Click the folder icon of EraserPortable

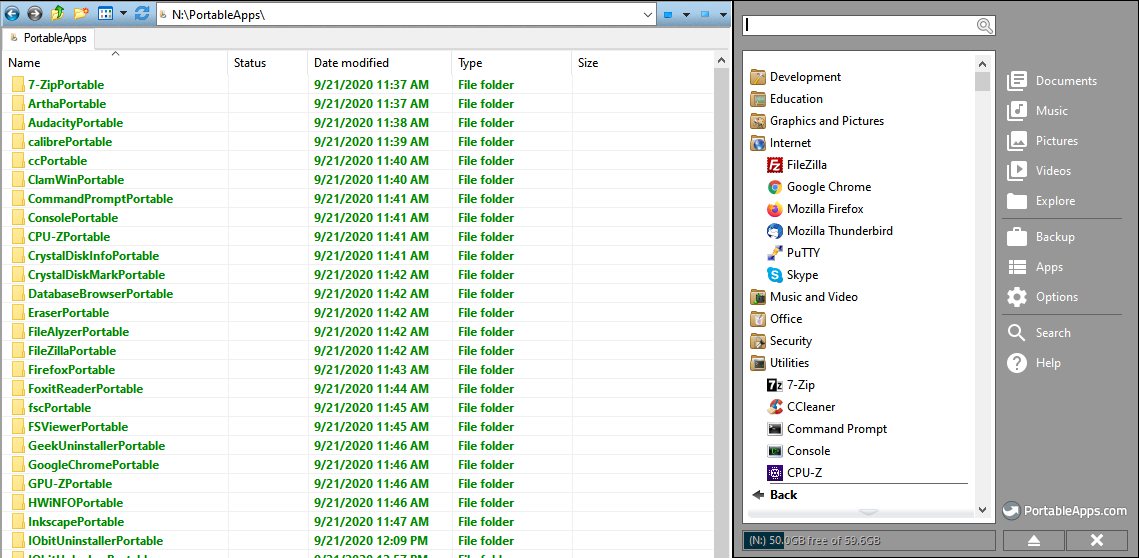tap(18, 312)
